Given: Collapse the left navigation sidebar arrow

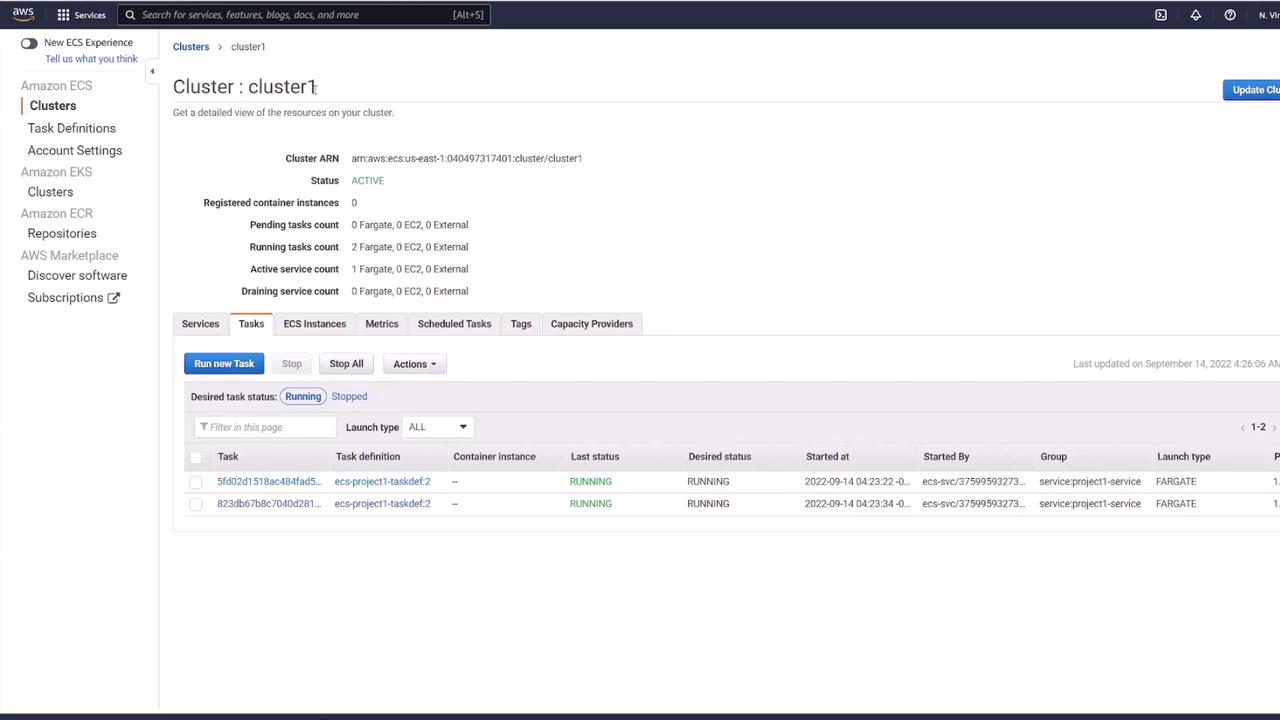Looking at the screenshot, I should [152, 71].
